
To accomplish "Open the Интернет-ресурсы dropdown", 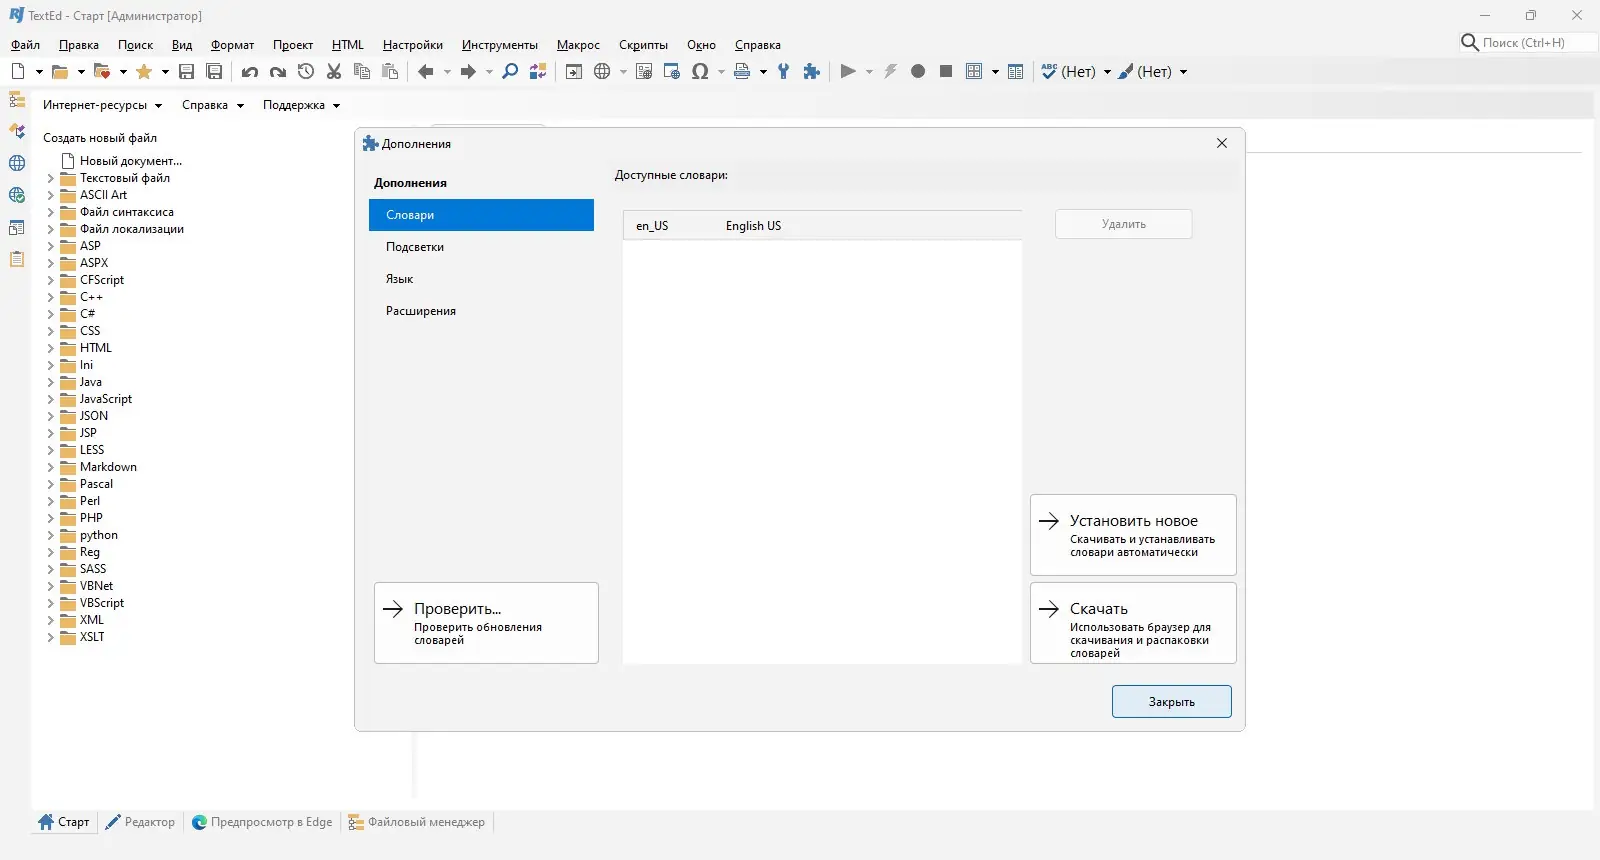I will click(102, 105).
